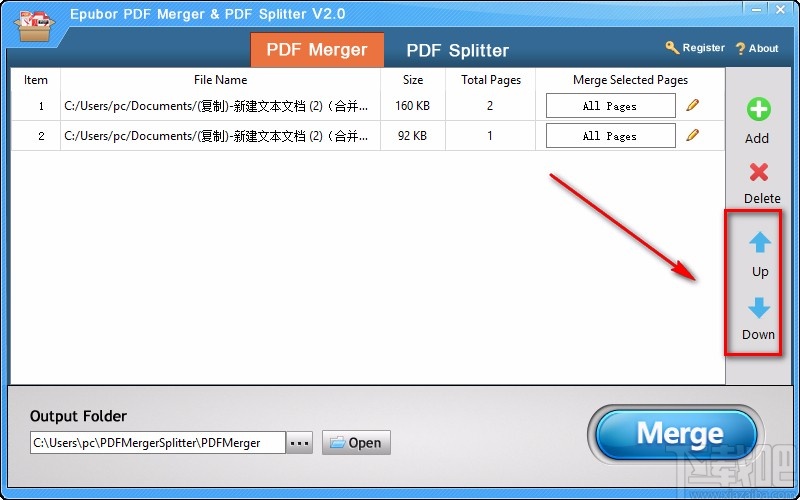Click the All Pages box in row 2

611,136
